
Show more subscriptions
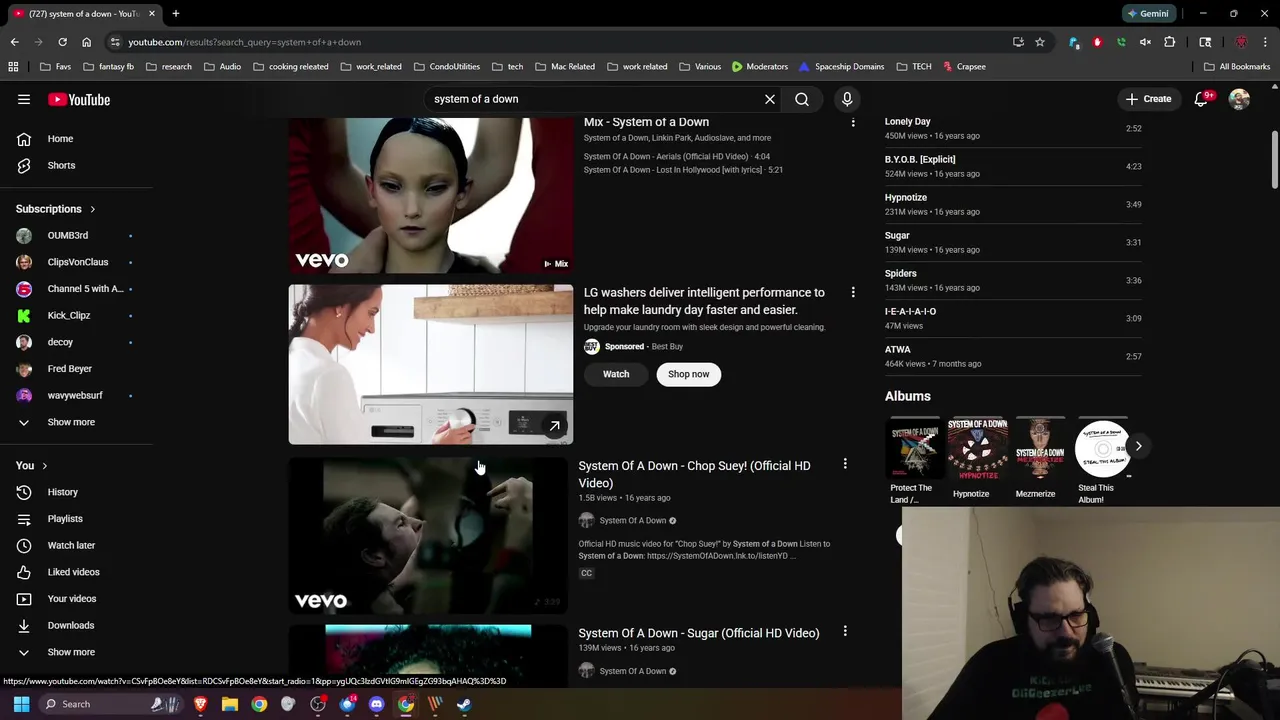(71, 422)
